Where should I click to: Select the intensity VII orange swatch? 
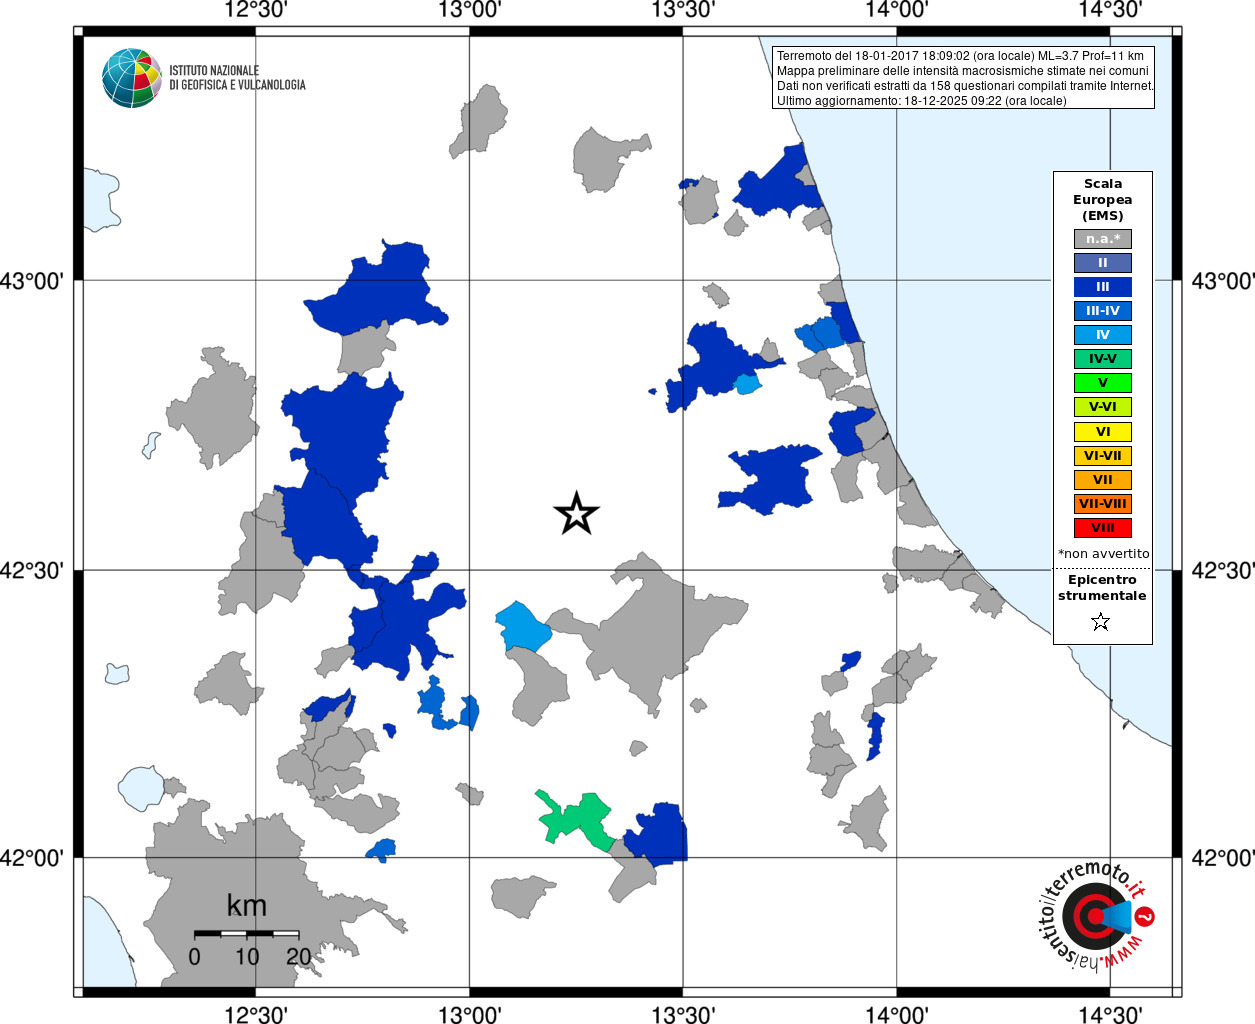(1103, 480)
